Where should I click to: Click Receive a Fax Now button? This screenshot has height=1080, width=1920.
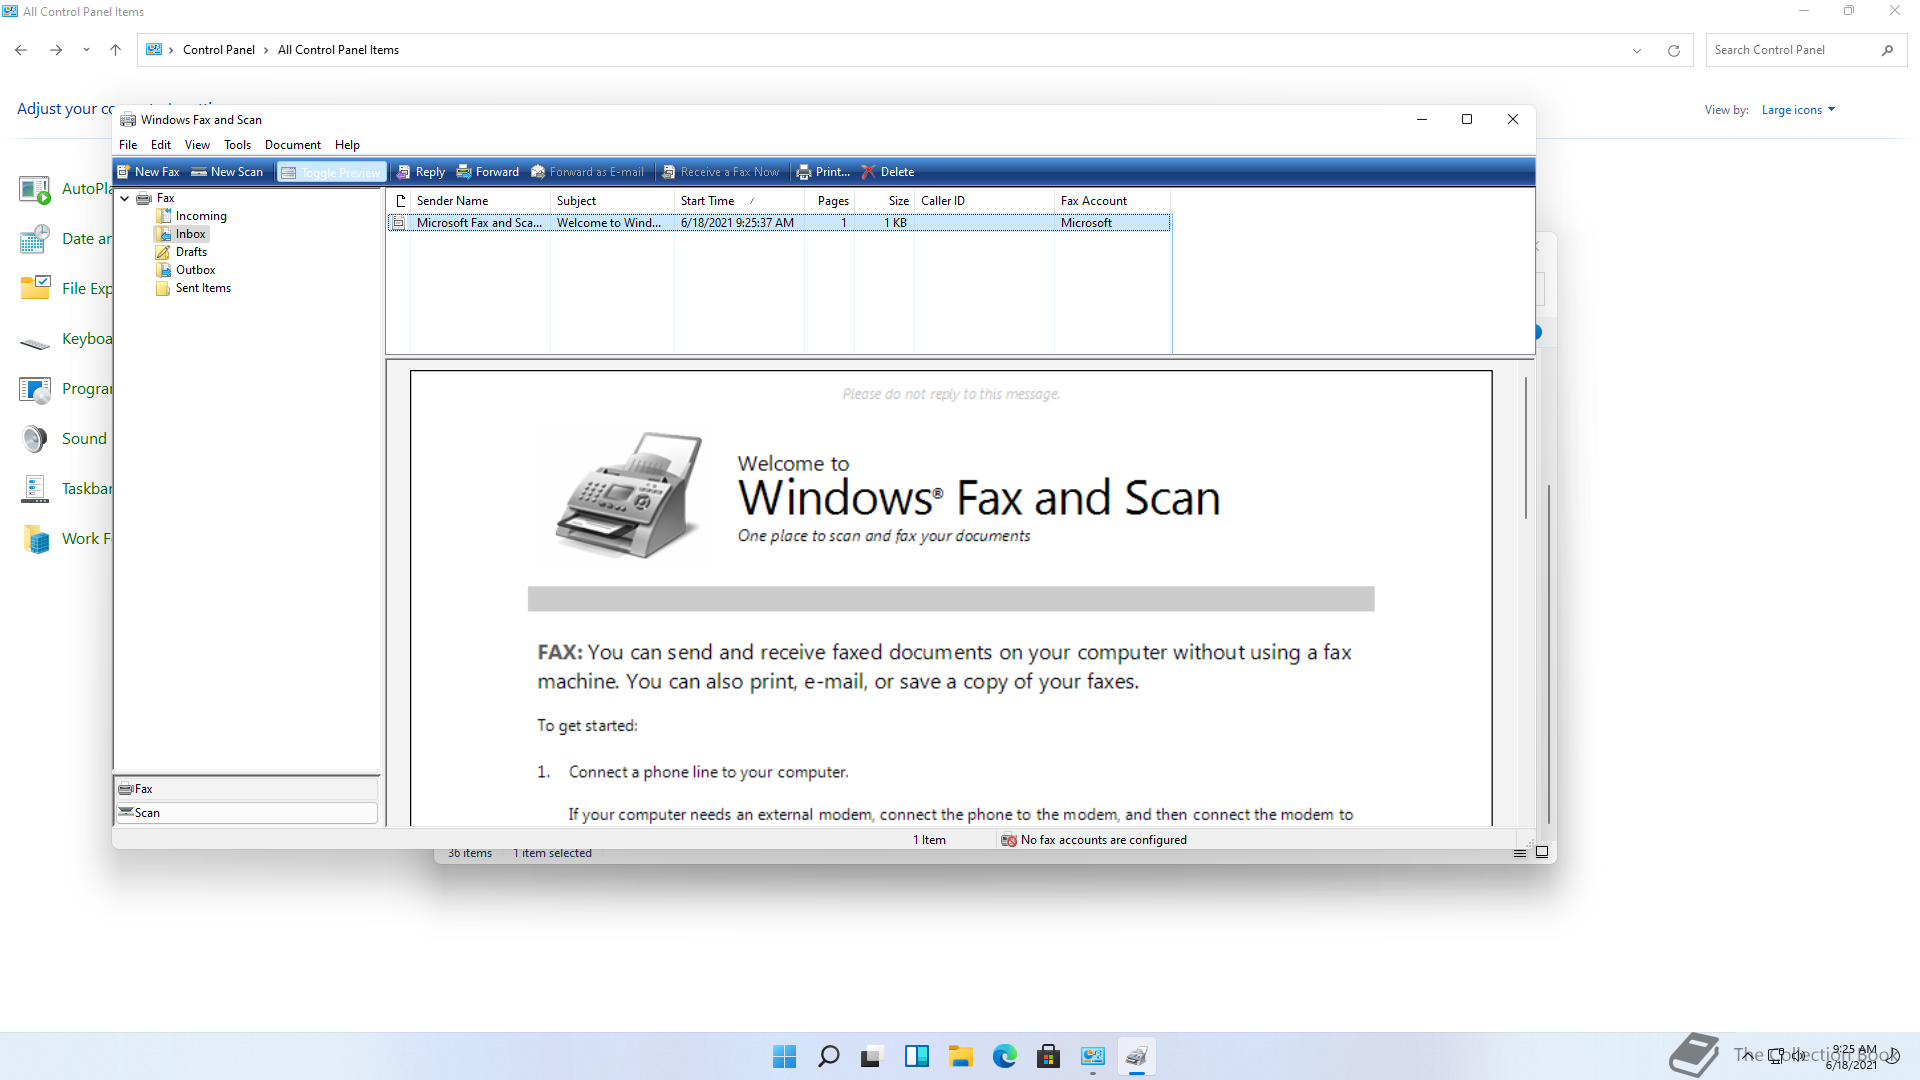click(720, 172)
